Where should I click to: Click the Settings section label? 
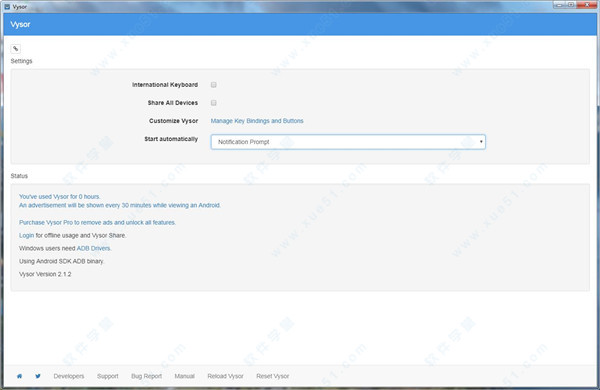click(x=21, y=61)
